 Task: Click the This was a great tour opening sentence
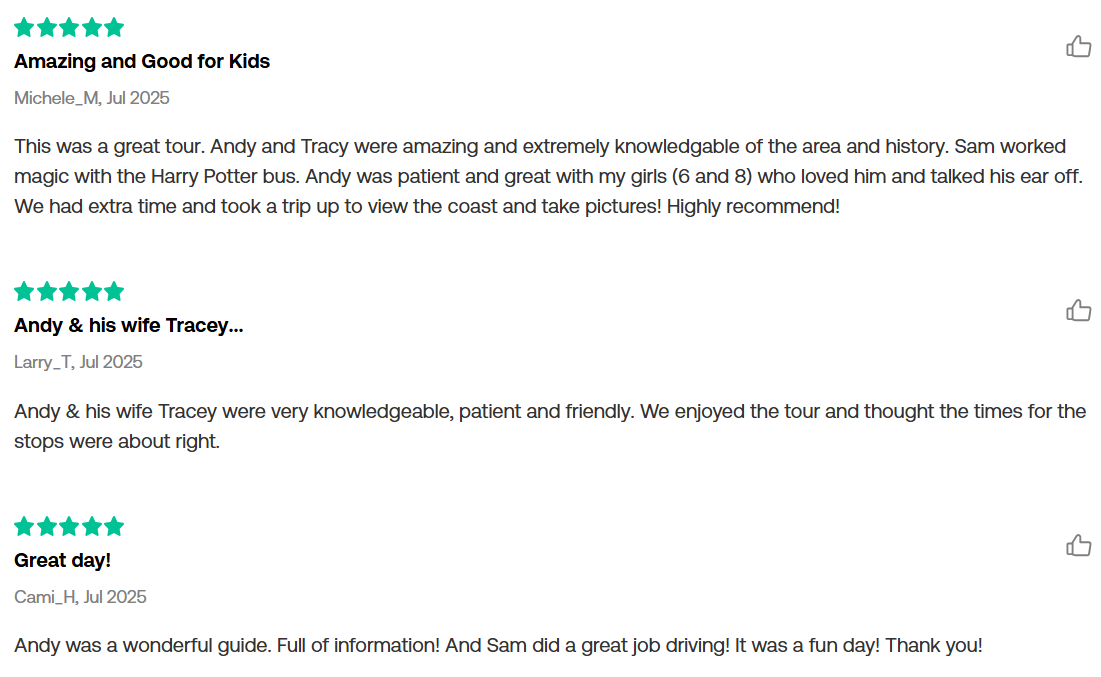(x=110, y=146)
